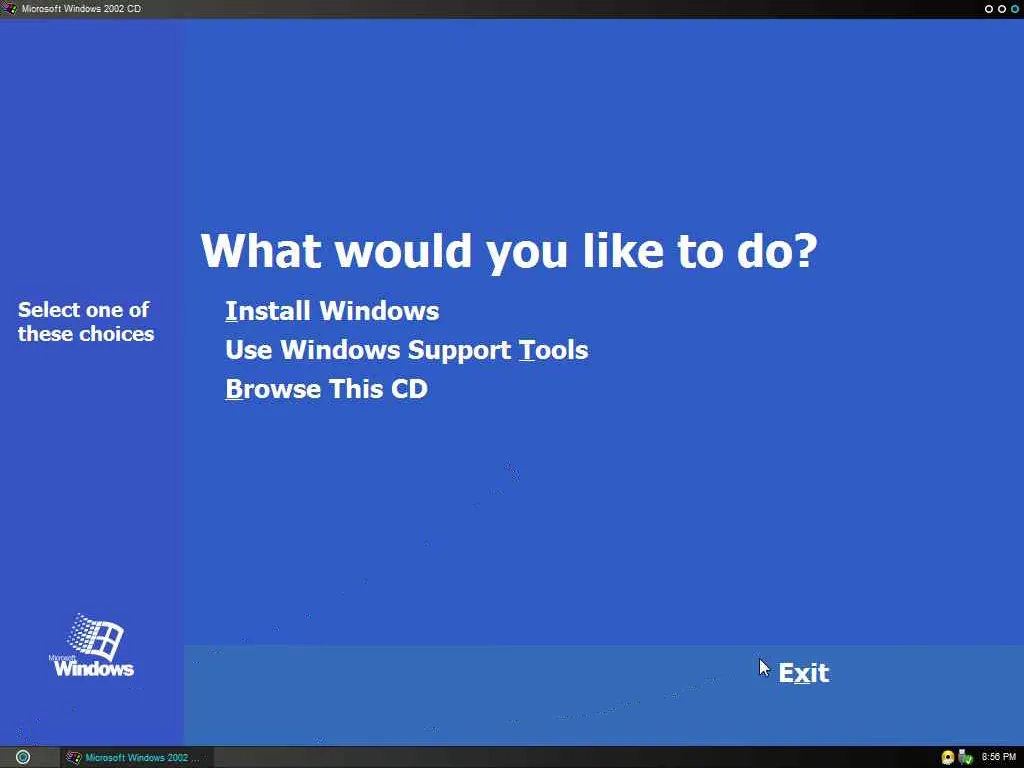Click Exit to close the setup menu
Viewport: 1024px width, 768px height.
click(x=803, y=673)
